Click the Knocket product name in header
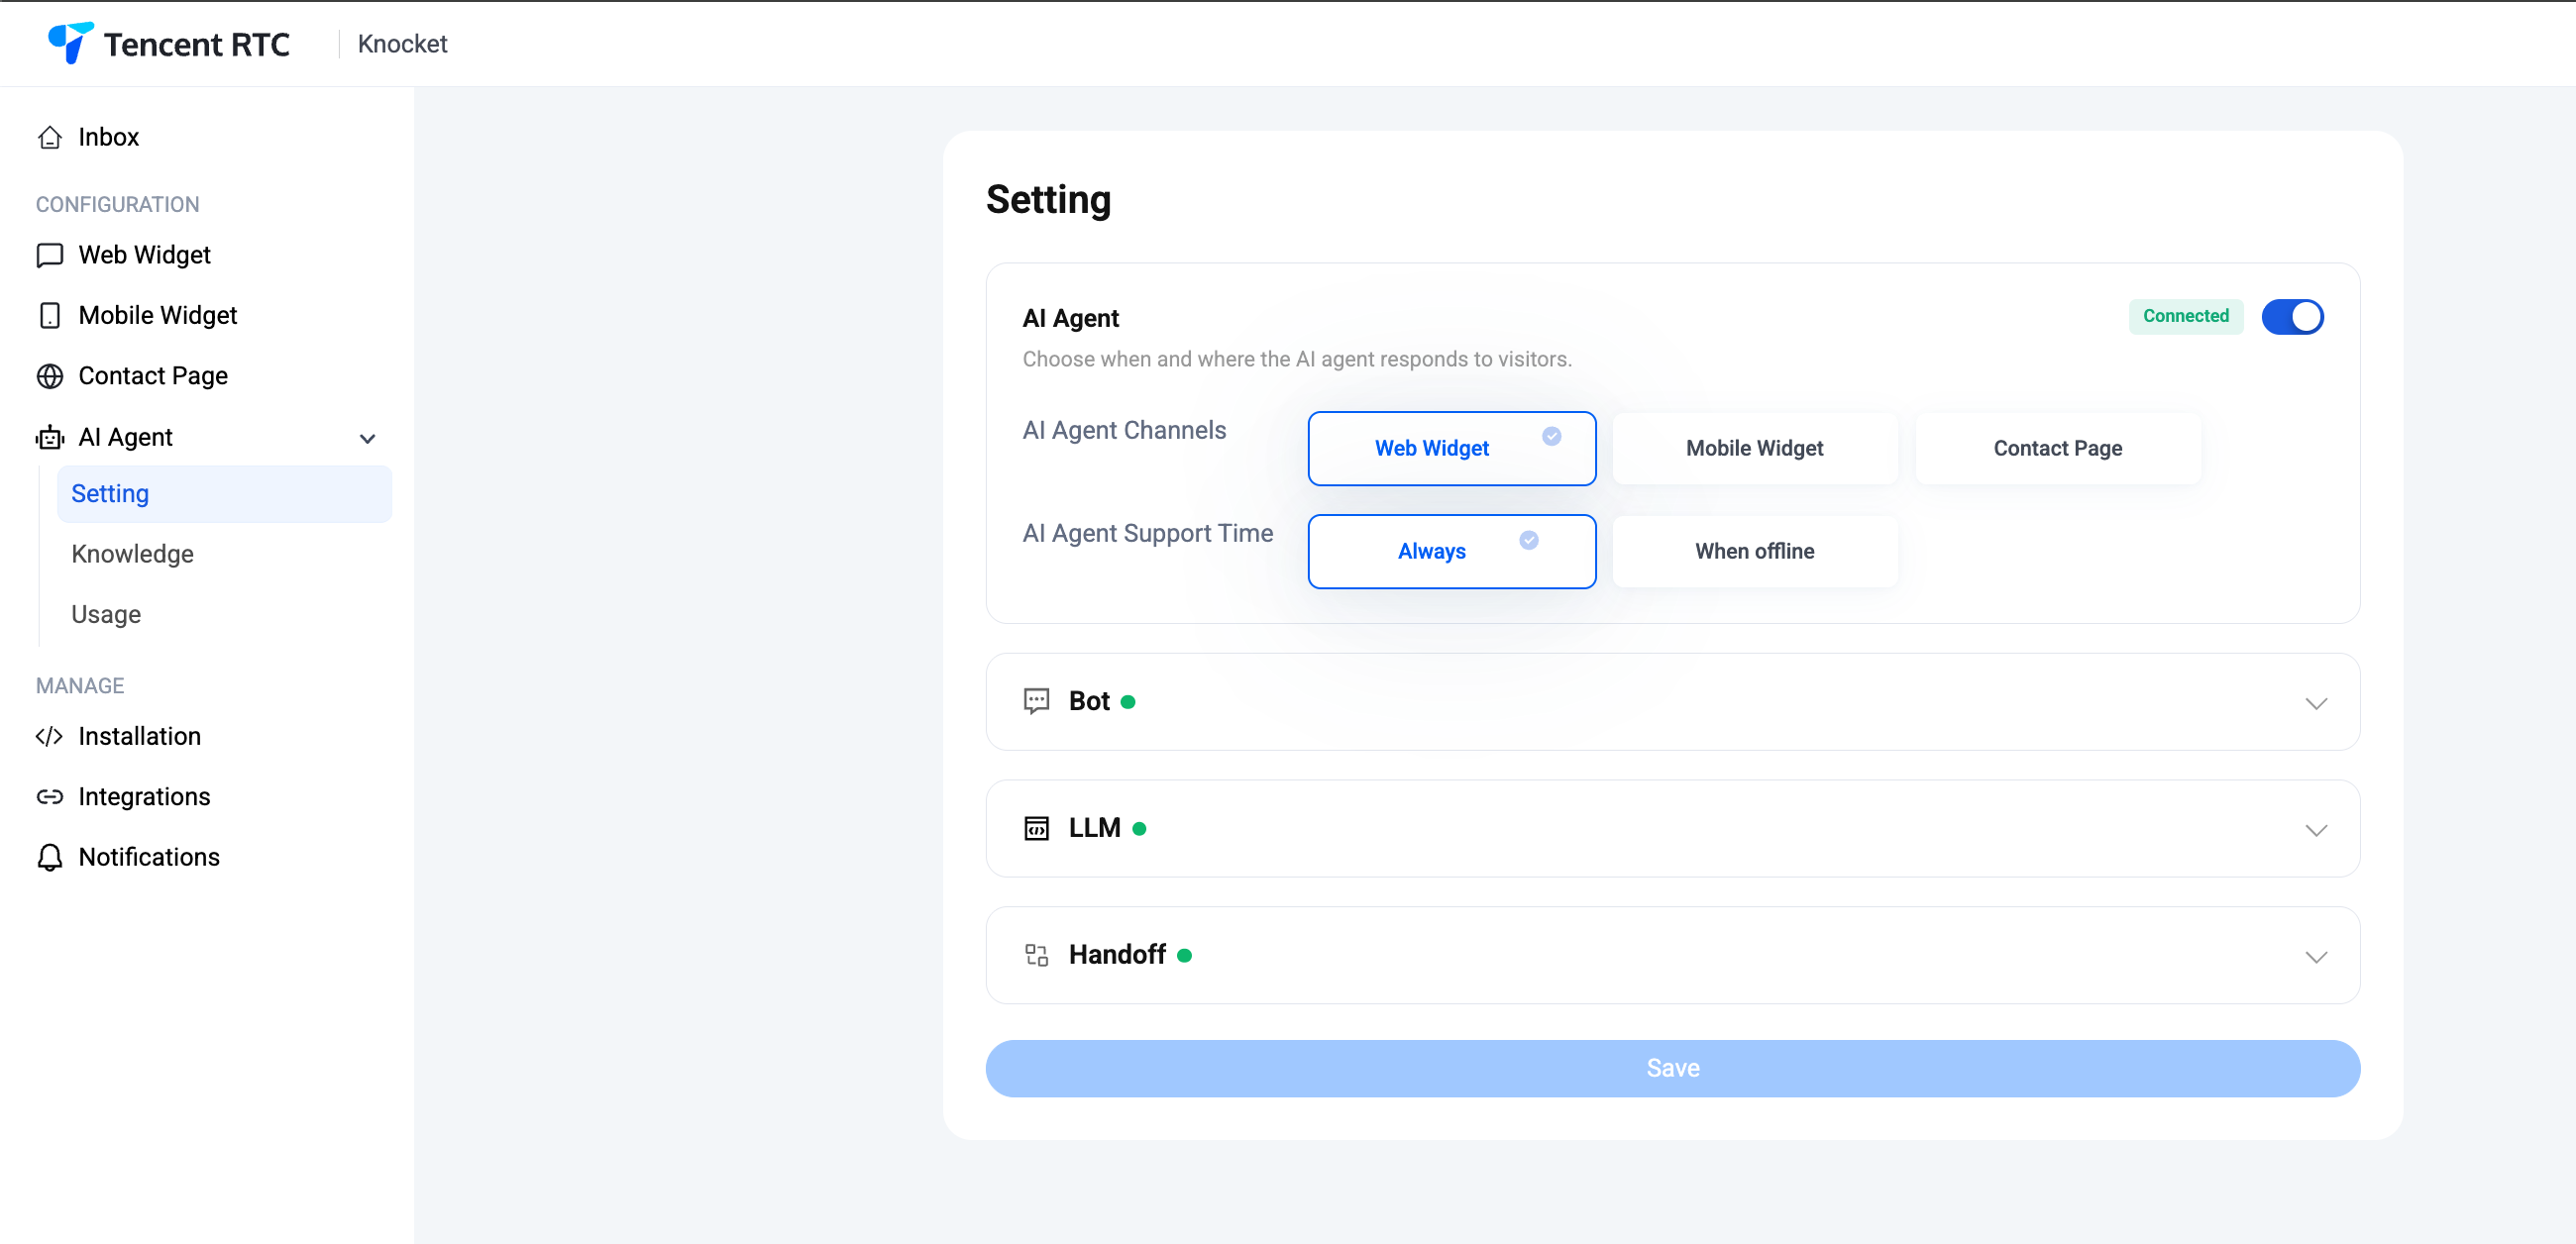Screen dimensions: 2576x1244 pyautogui.click(x=402, y=44)
